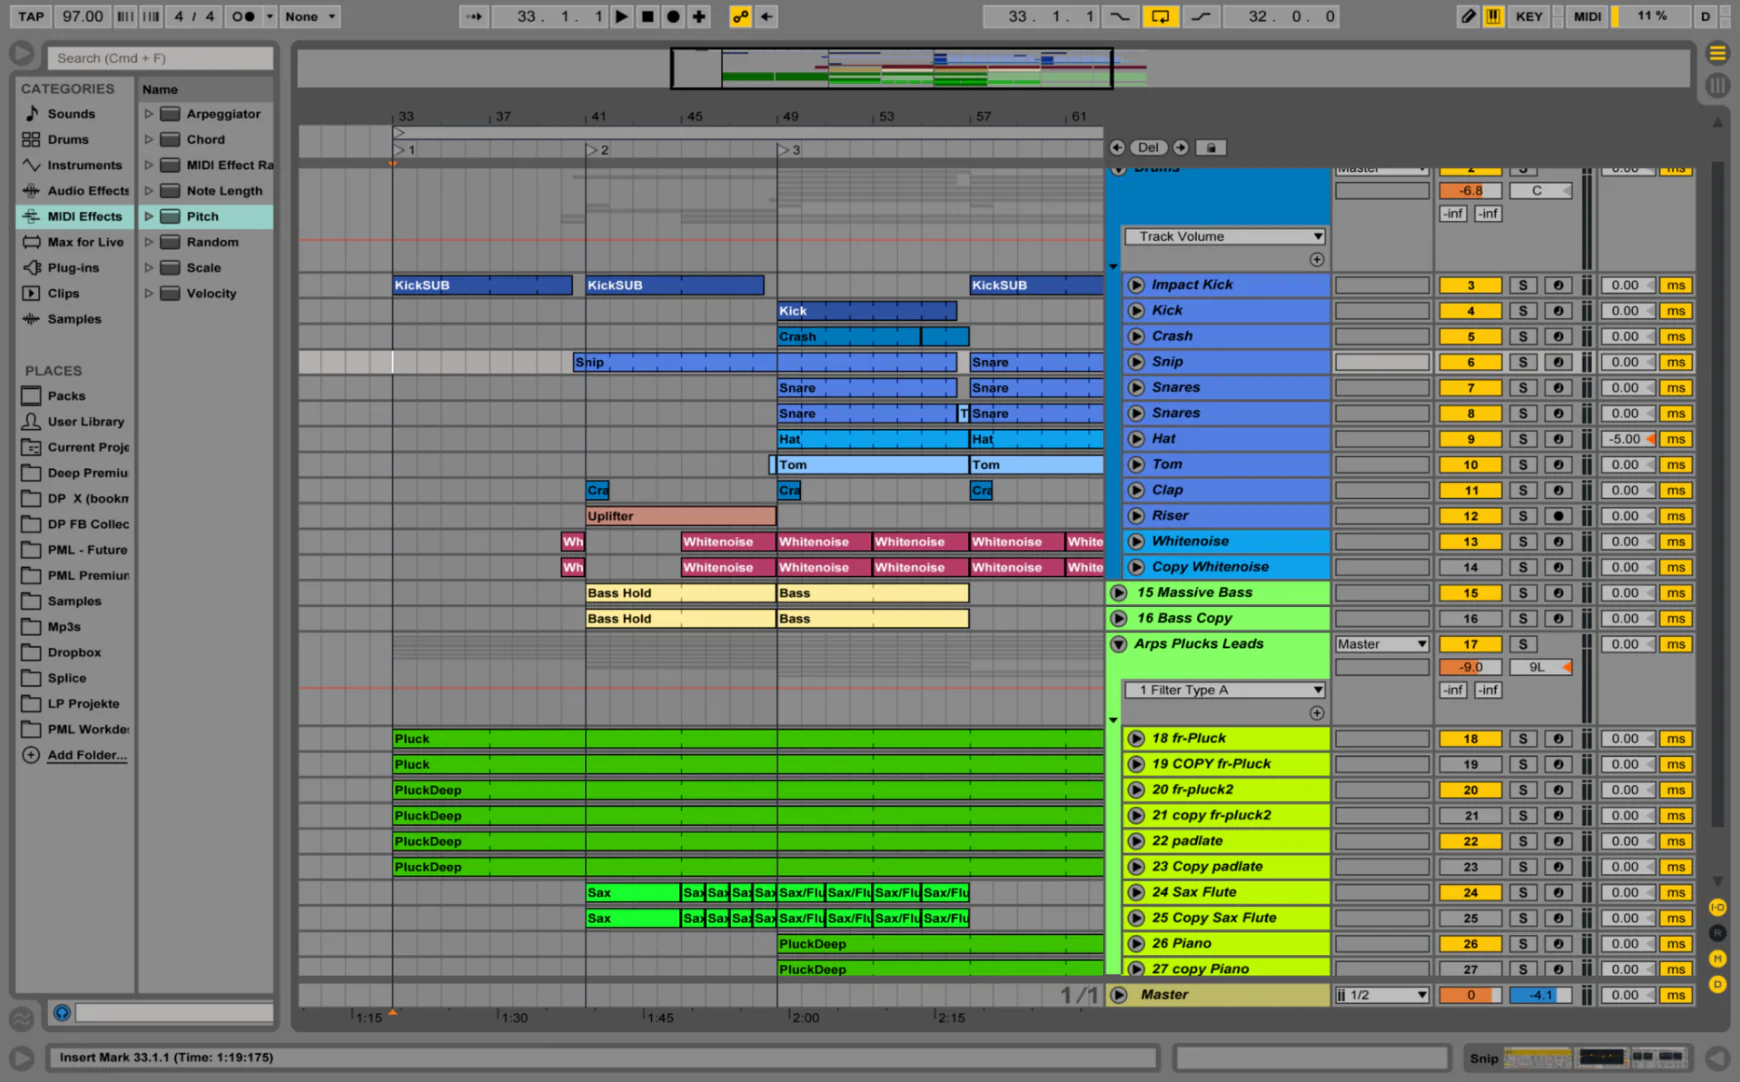The height and width of the screenshot is (1082, 1740).
Task: Toggle Draw Mode pencil
Action: click(x=1467, y=16)
